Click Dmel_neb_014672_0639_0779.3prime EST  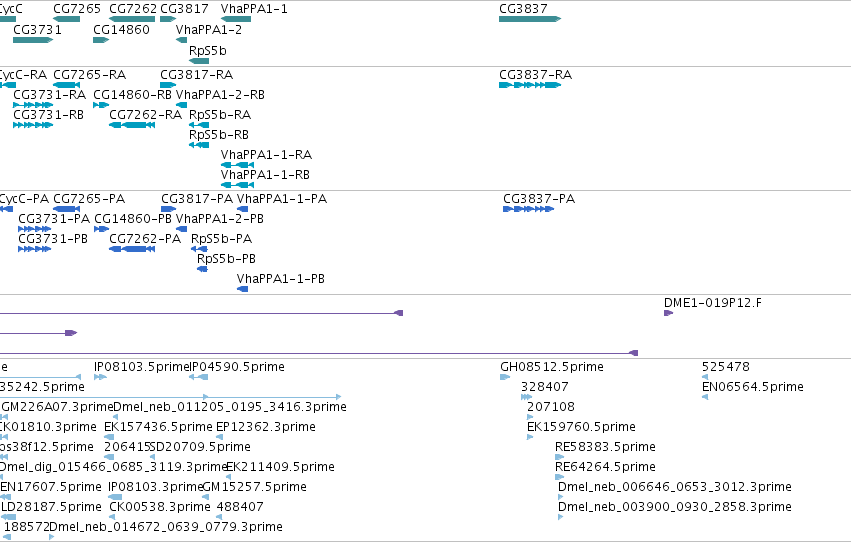point(52,537)
